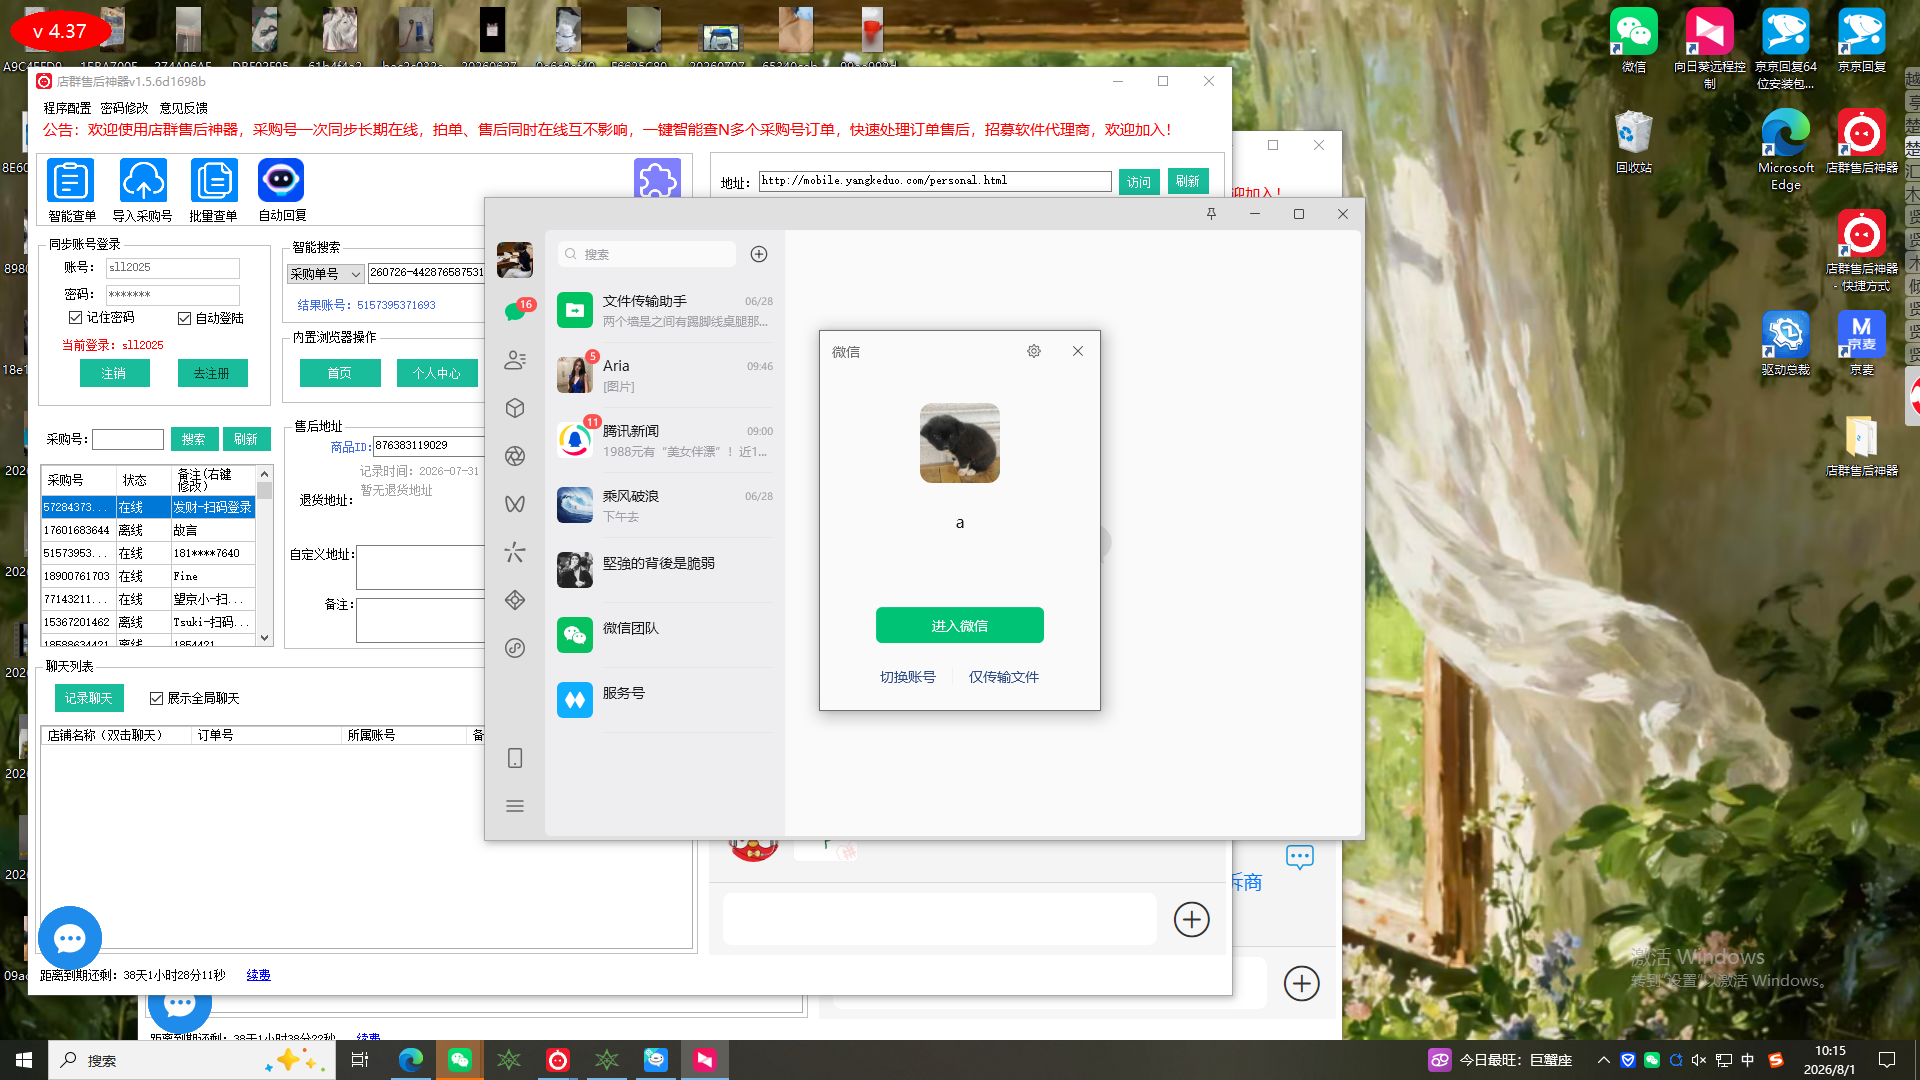The height and width of the screenshot is (1080, 1920).
Task: Click the 微信 desktop shortcut icon
Action: pyautogui.click(x=1634, y=41)
